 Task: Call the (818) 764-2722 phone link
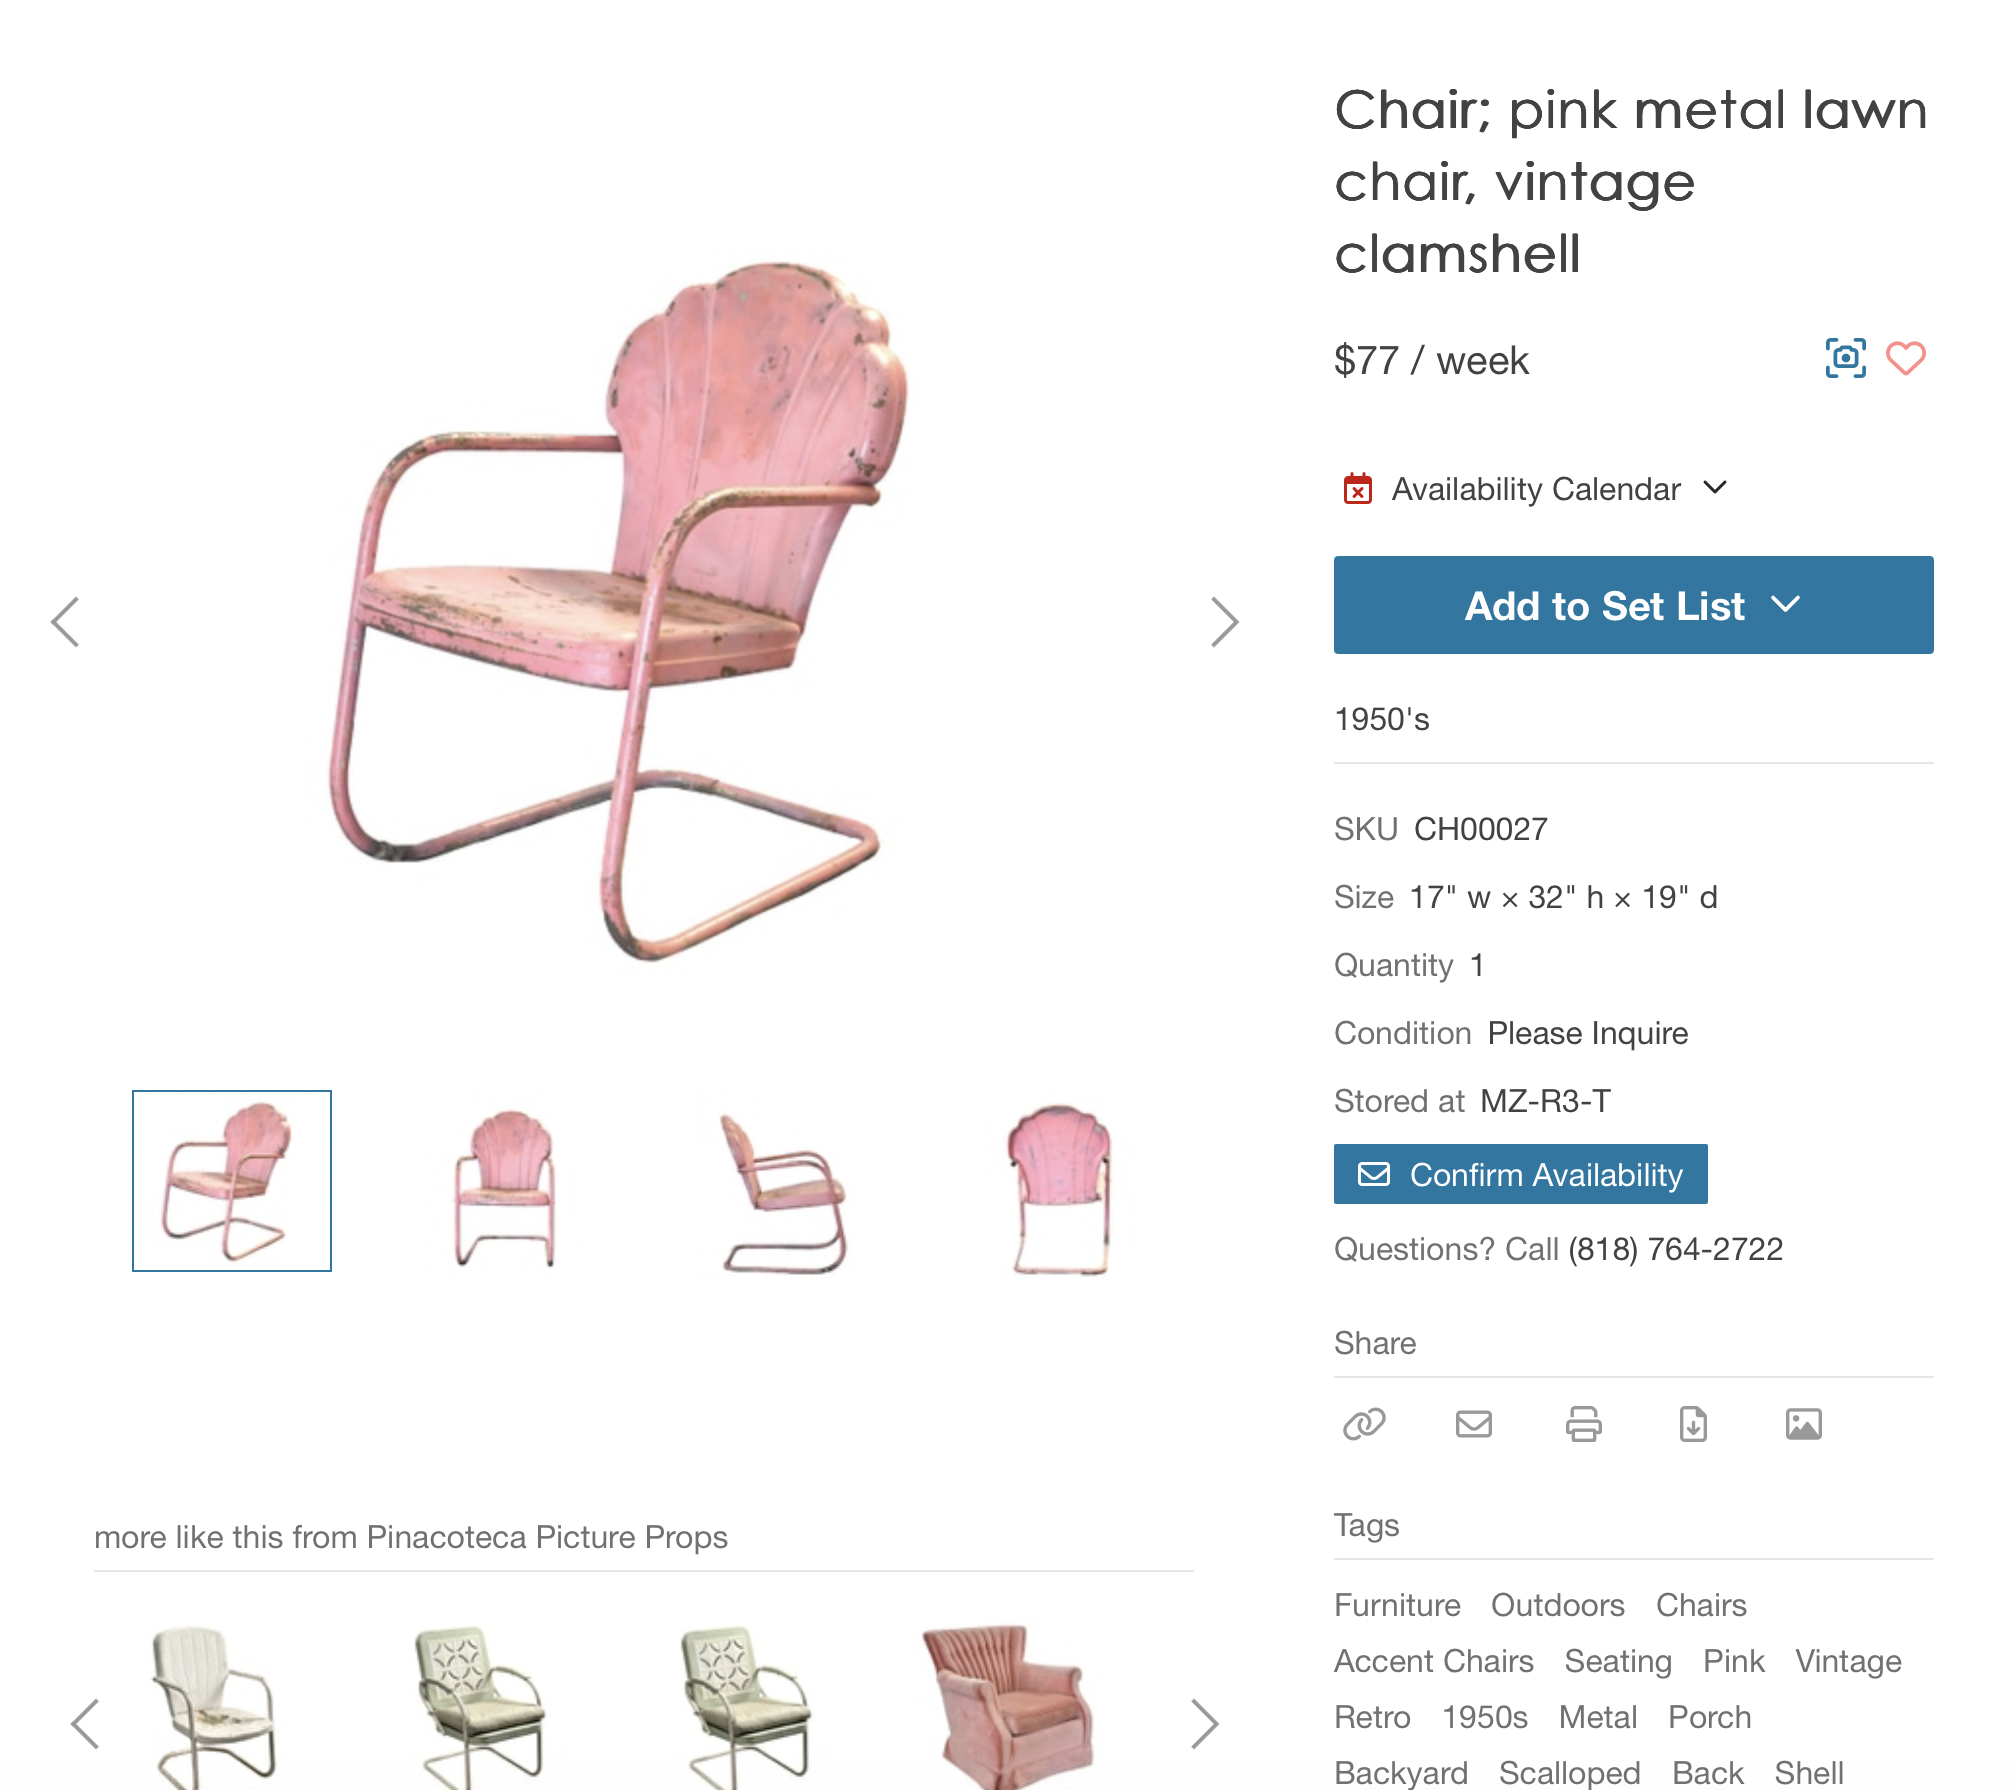point(1675,1249)
